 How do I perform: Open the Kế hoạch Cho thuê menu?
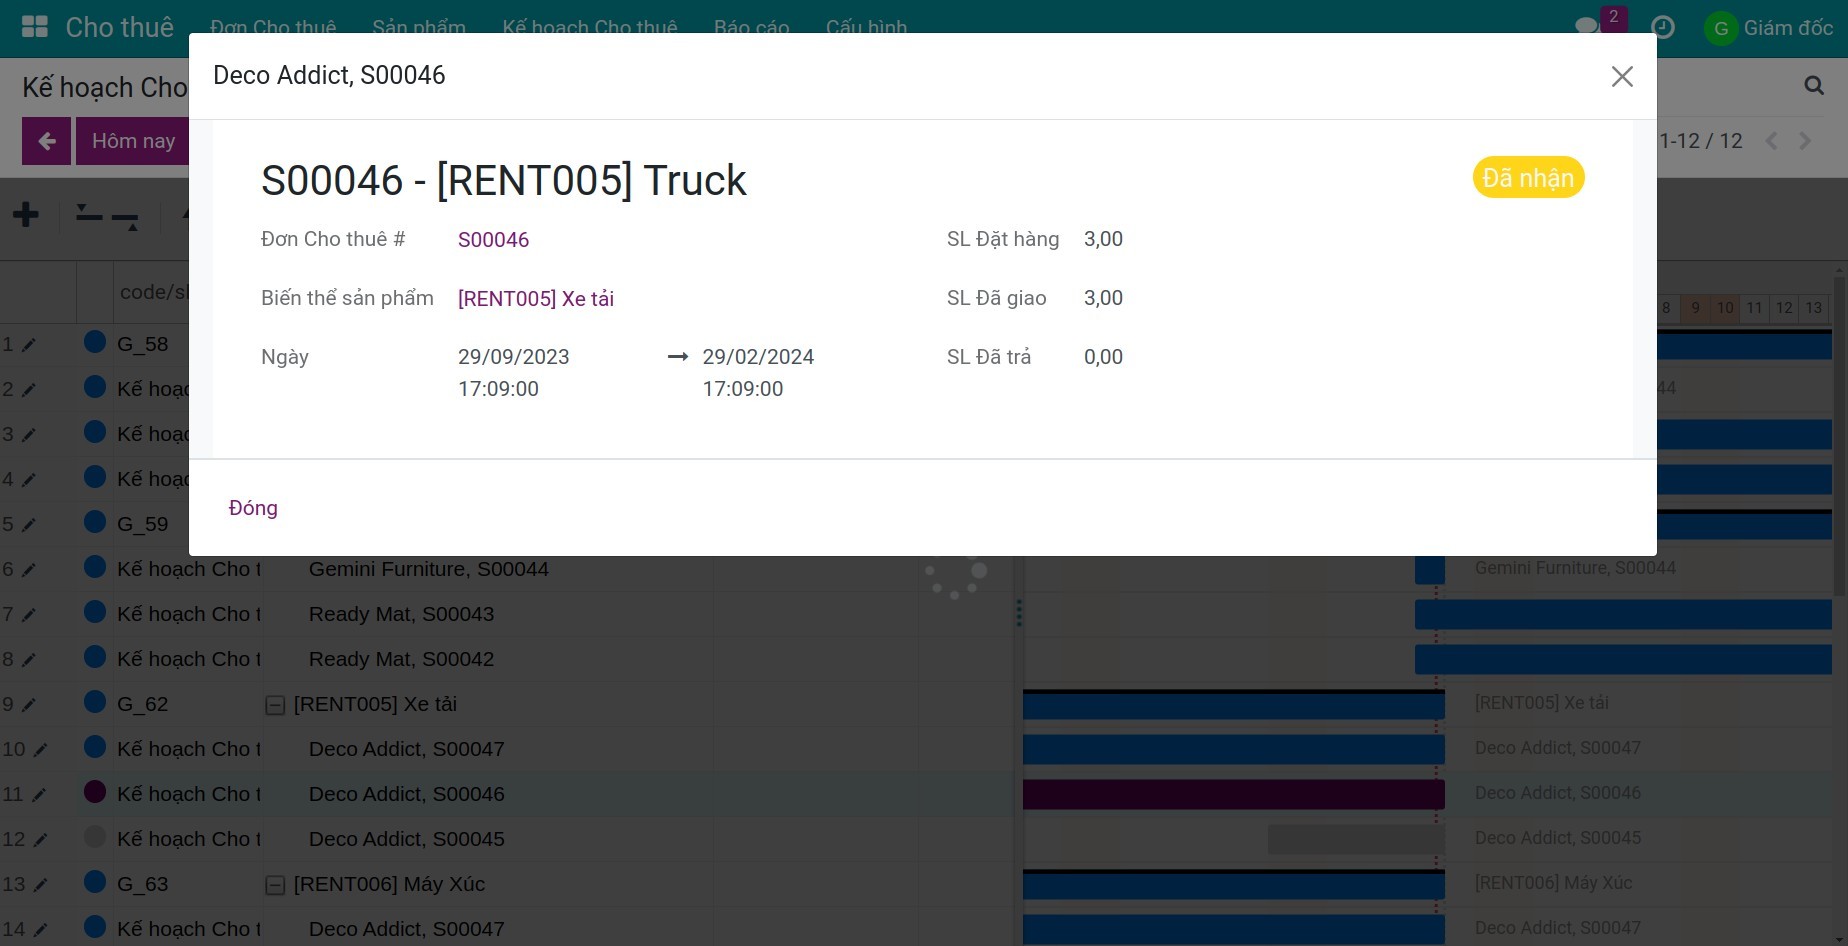coord(590,27)
